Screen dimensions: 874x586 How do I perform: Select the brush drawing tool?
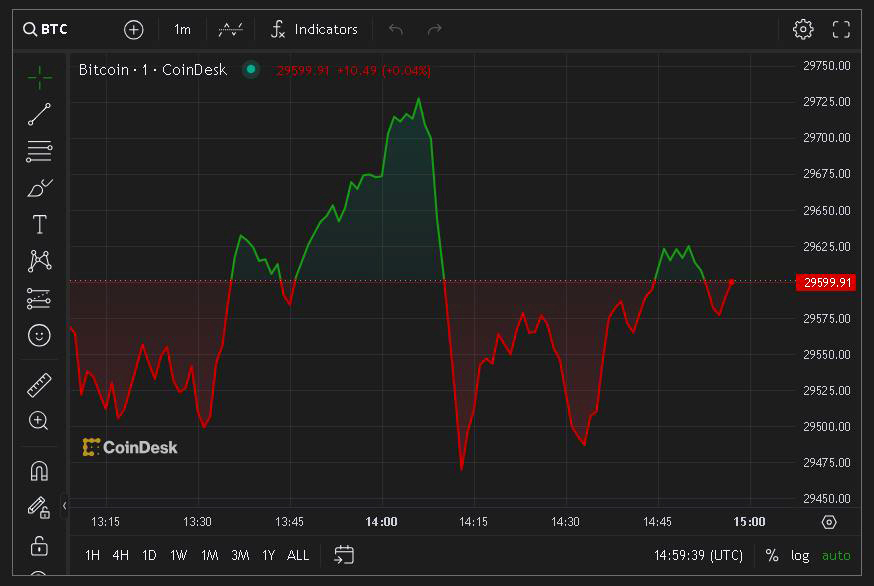39,188
